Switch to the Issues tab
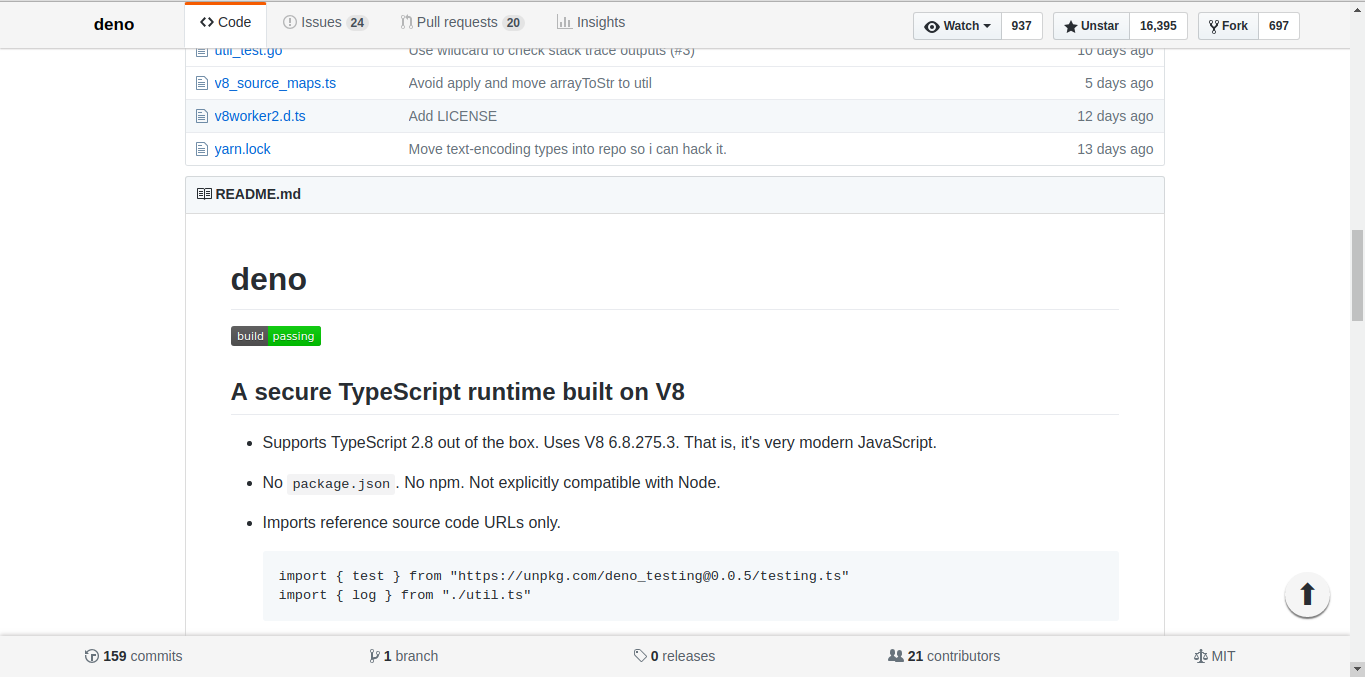Image resolution: width=1365 pixels, height=677 pixels. click(x=325, y=22)
